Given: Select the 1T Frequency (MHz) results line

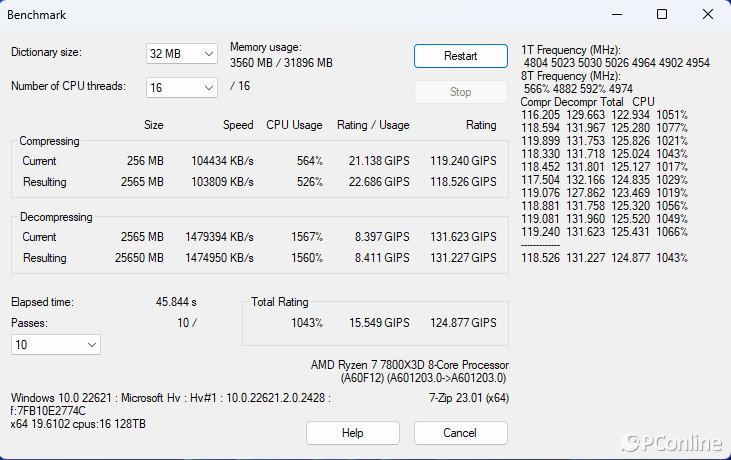Looking at the screenshot, I should click(616, 63).
